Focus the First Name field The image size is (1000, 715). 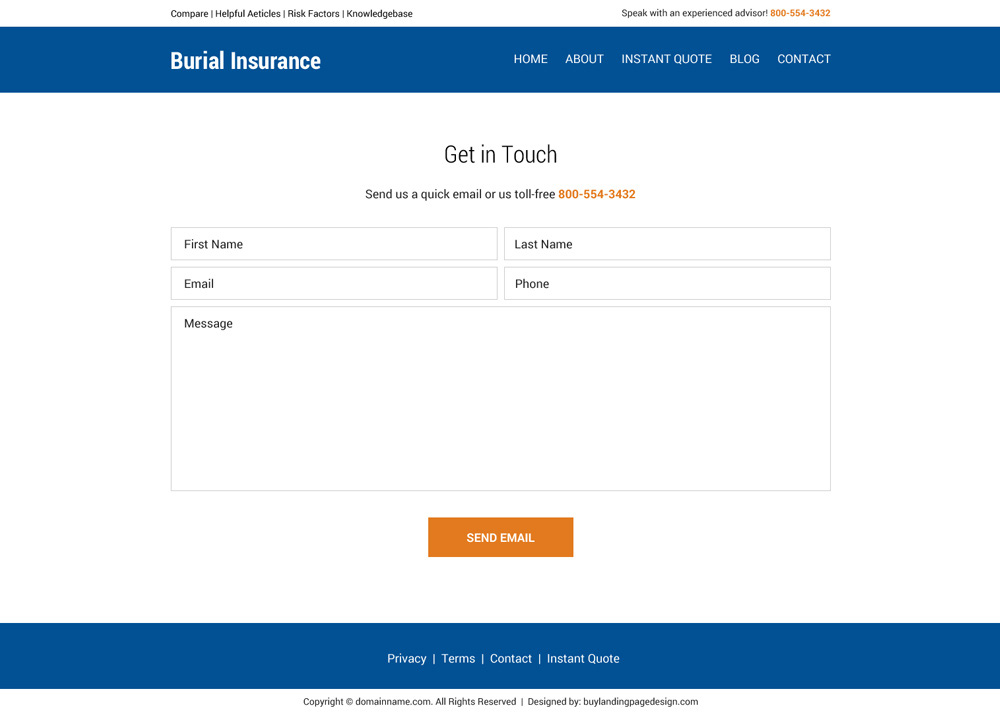(334, 244)
